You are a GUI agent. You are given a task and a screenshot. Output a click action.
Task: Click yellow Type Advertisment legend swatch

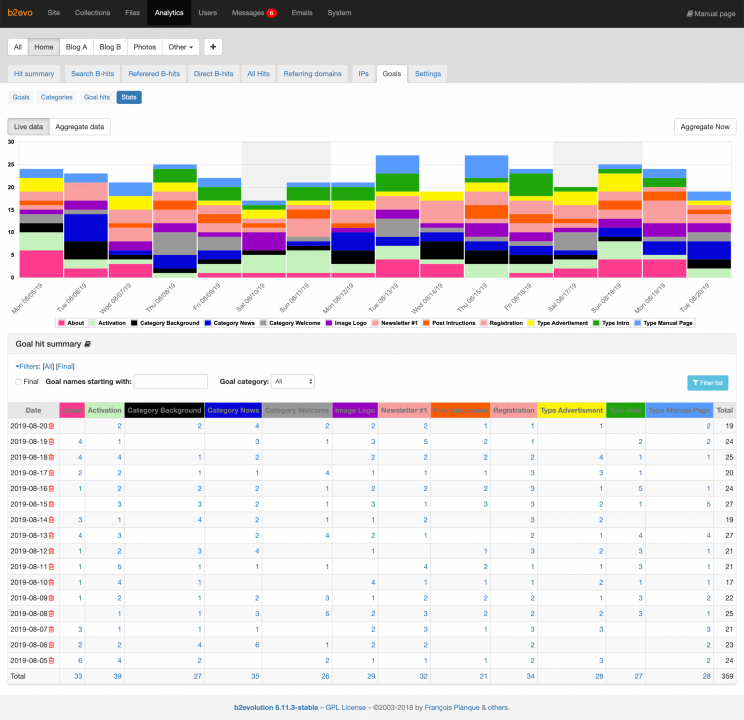coord(531,323)
